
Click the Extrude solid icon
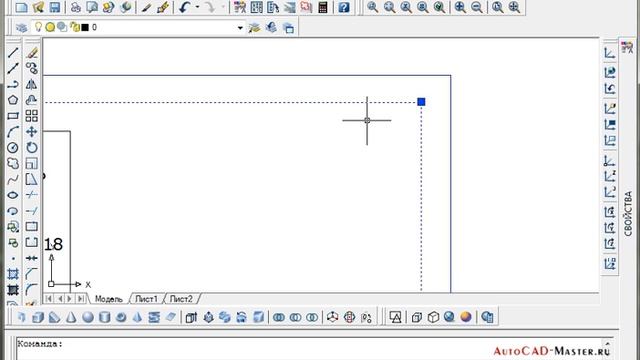tap(191, 317)
